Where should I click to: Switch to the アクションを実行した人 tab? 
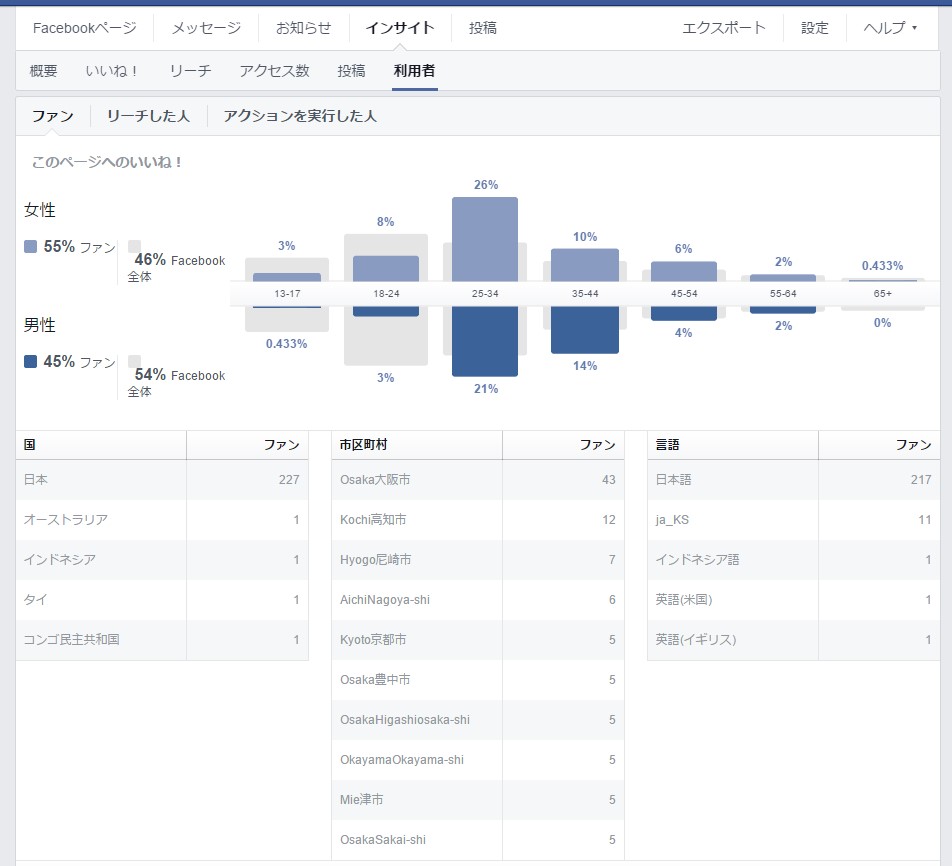[x=300, y=116]
